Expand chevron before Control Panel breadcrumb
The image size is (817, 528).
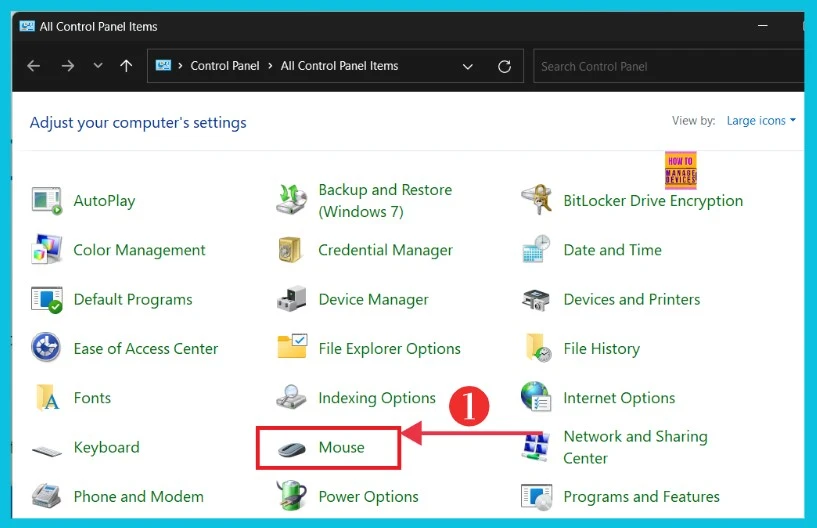[180, 66]
